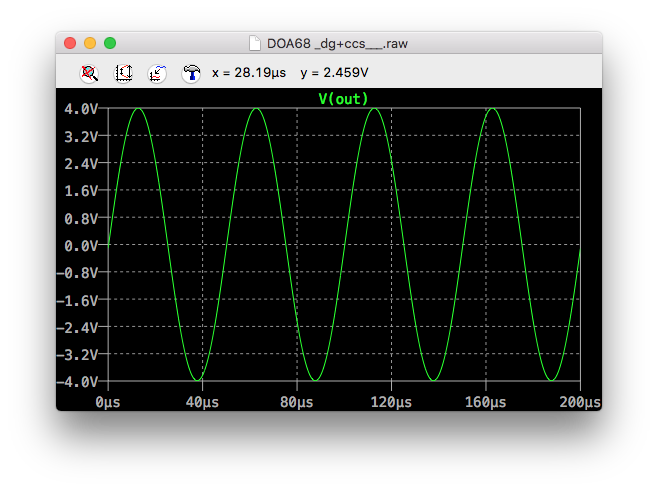Click the 160µs time axis label
This screenshot has width=658, height=491.
pos(486,402)
